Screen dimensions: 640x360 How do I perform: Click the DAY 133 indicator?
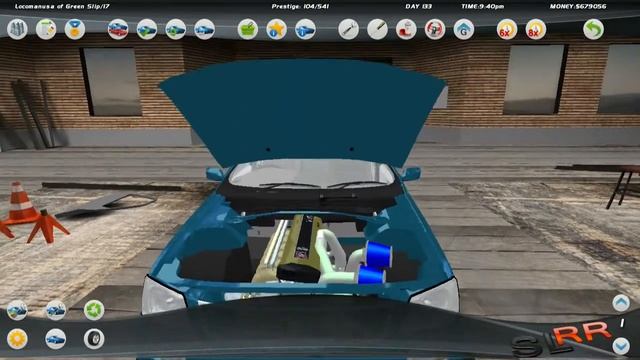click(x=418, y=7)
